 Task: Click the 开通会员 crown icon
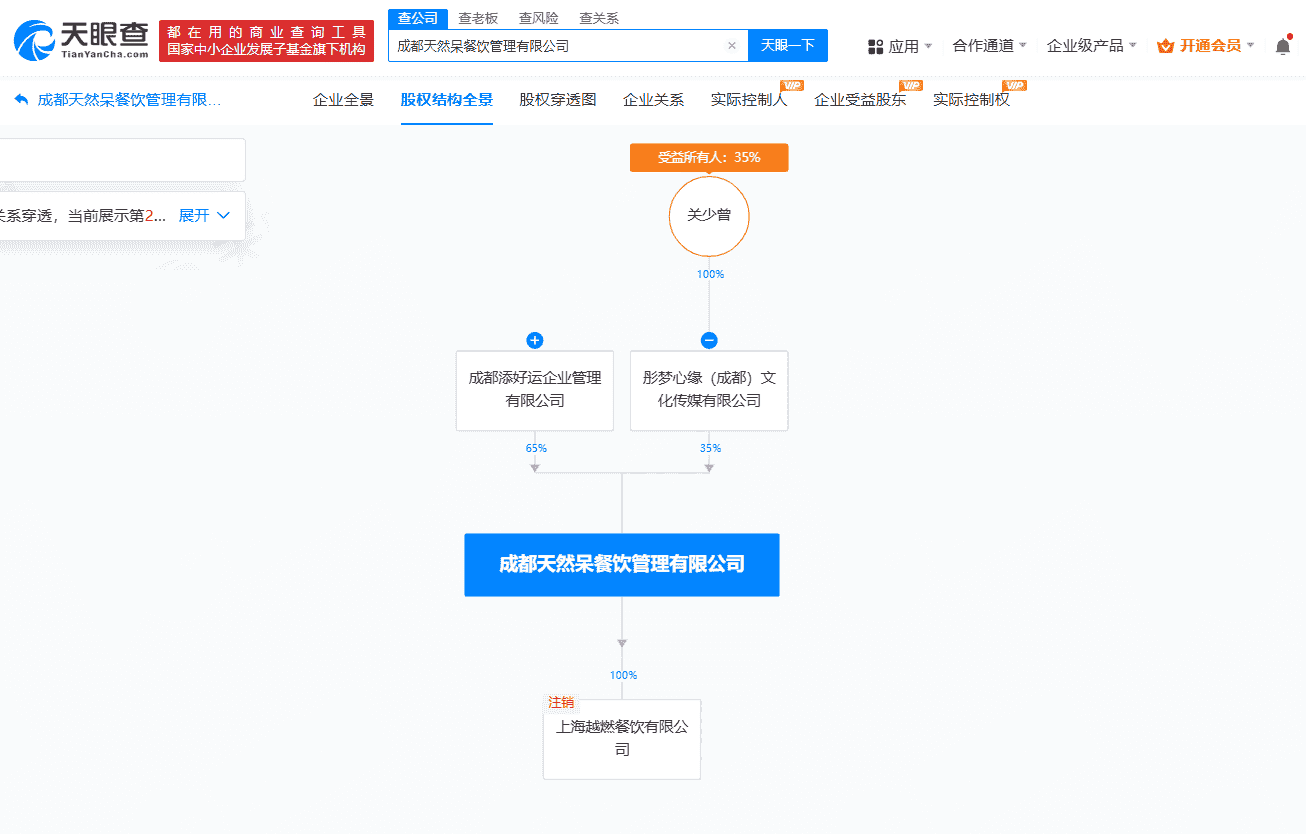1165,46
